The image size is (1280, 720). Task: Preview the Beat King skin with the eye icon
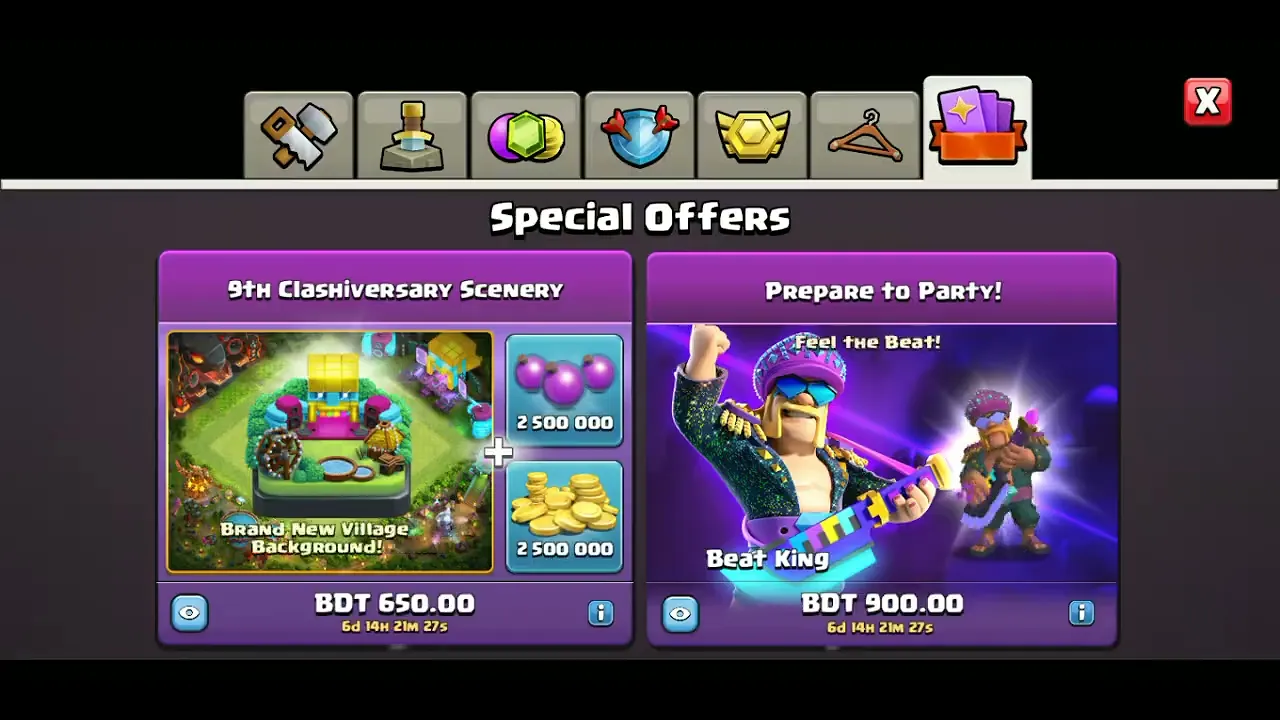(x=680, y=613)
